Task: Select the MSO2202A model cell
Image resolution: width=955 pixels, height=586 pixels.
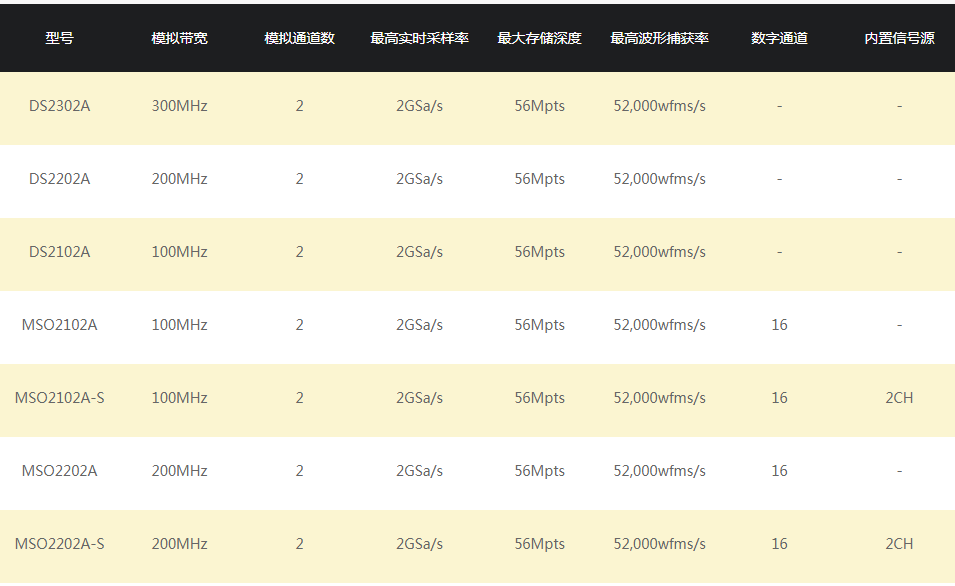Action: 59,471
